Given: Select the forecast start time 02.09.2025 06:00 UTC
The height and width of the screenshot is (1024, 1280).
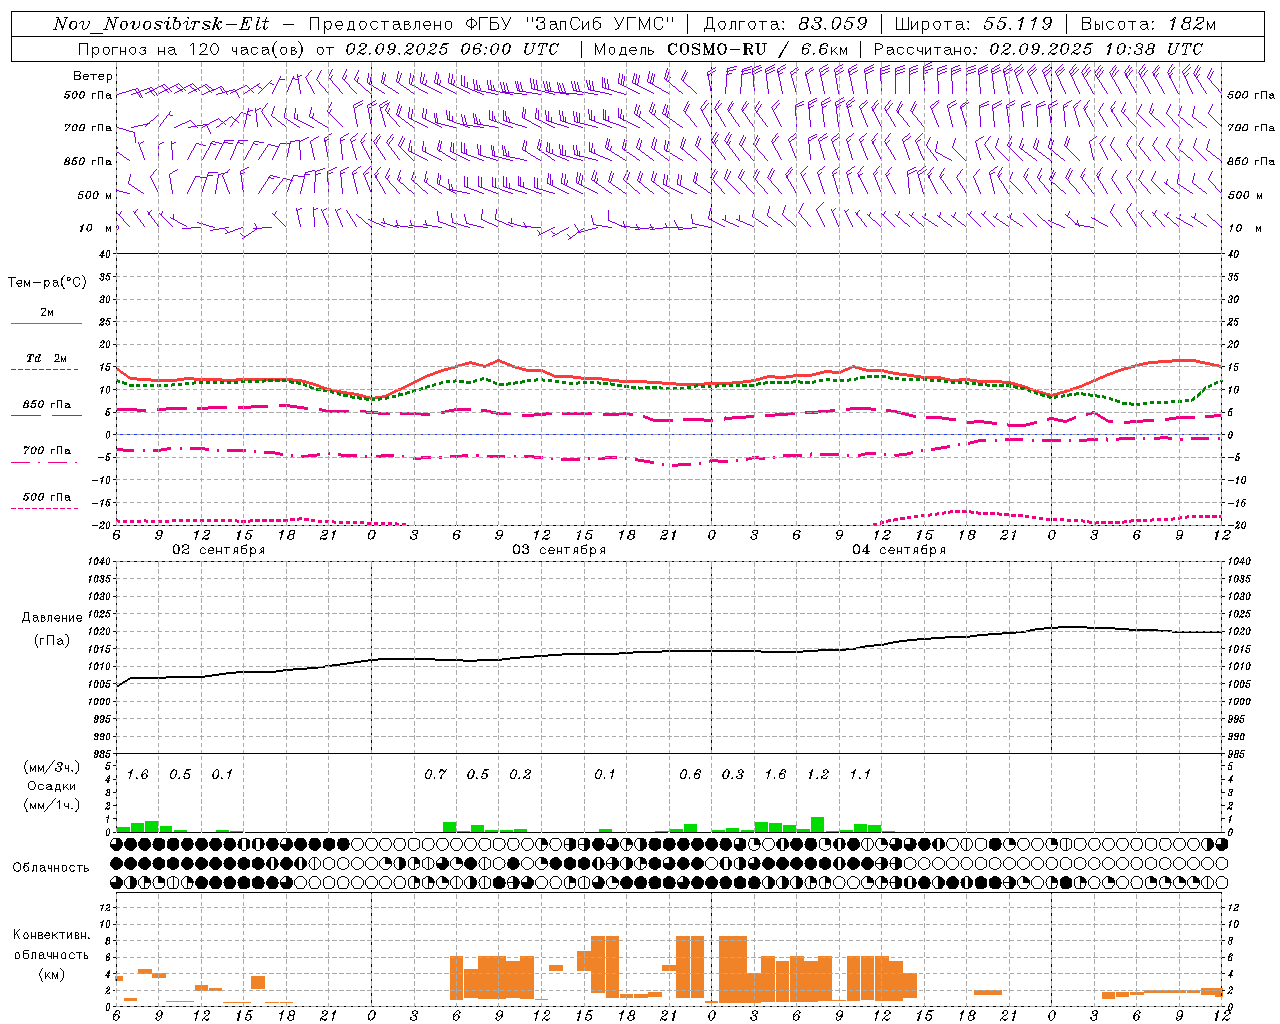Looking at the screenshot, I should pyautogui.click(x=452, y=49).
